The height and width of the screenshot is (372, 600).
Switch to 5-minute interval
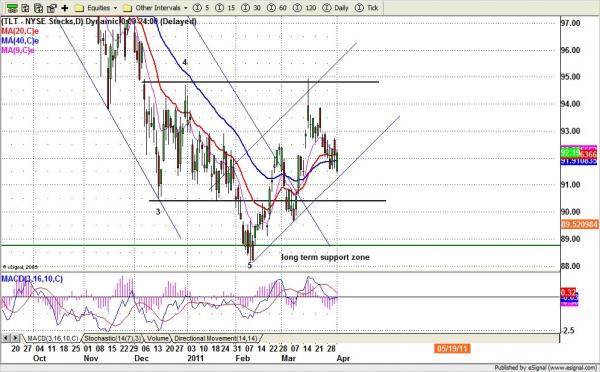[x=201, y=8]
